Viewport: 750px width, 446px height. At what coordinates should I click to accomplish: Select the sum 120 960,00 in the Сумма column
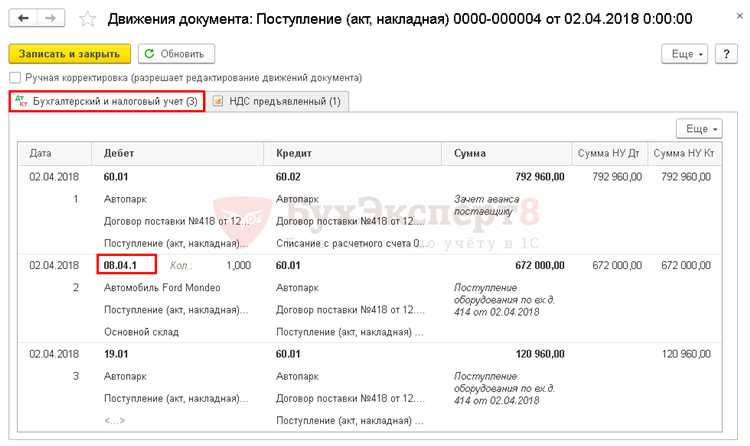point(540,354)
